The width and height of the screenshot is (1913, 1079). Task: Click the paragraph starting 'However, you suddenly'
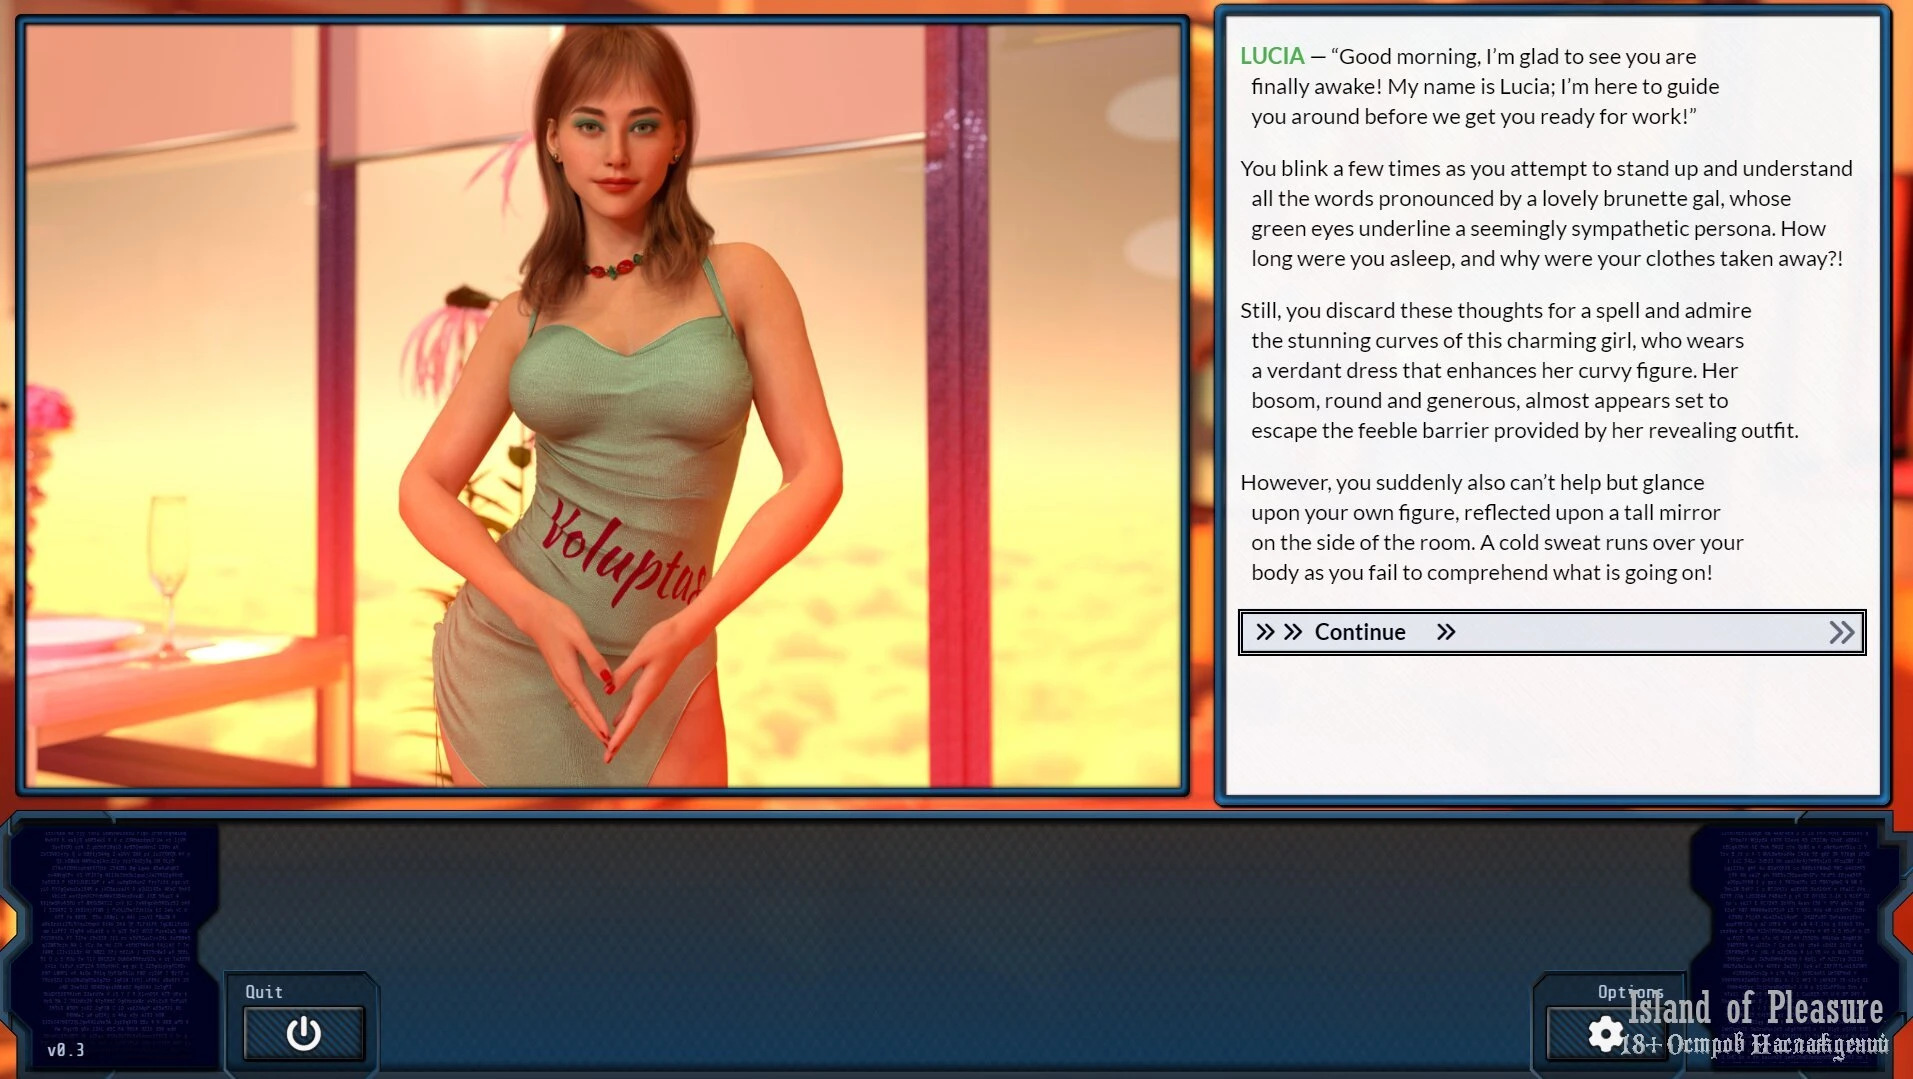tap(1490, 528)
